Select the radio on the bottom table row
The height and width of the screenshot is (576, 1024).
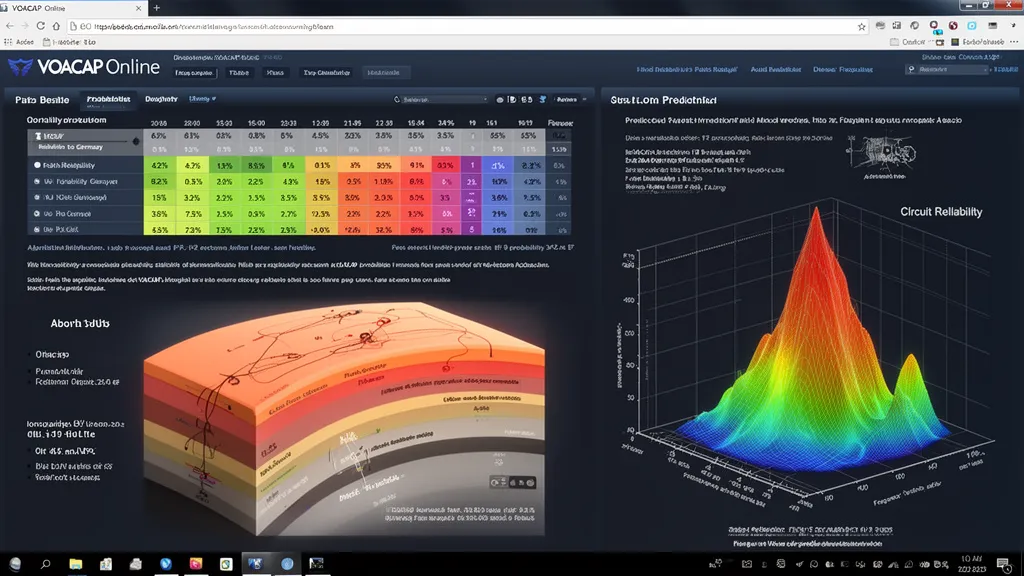(37, 229)
